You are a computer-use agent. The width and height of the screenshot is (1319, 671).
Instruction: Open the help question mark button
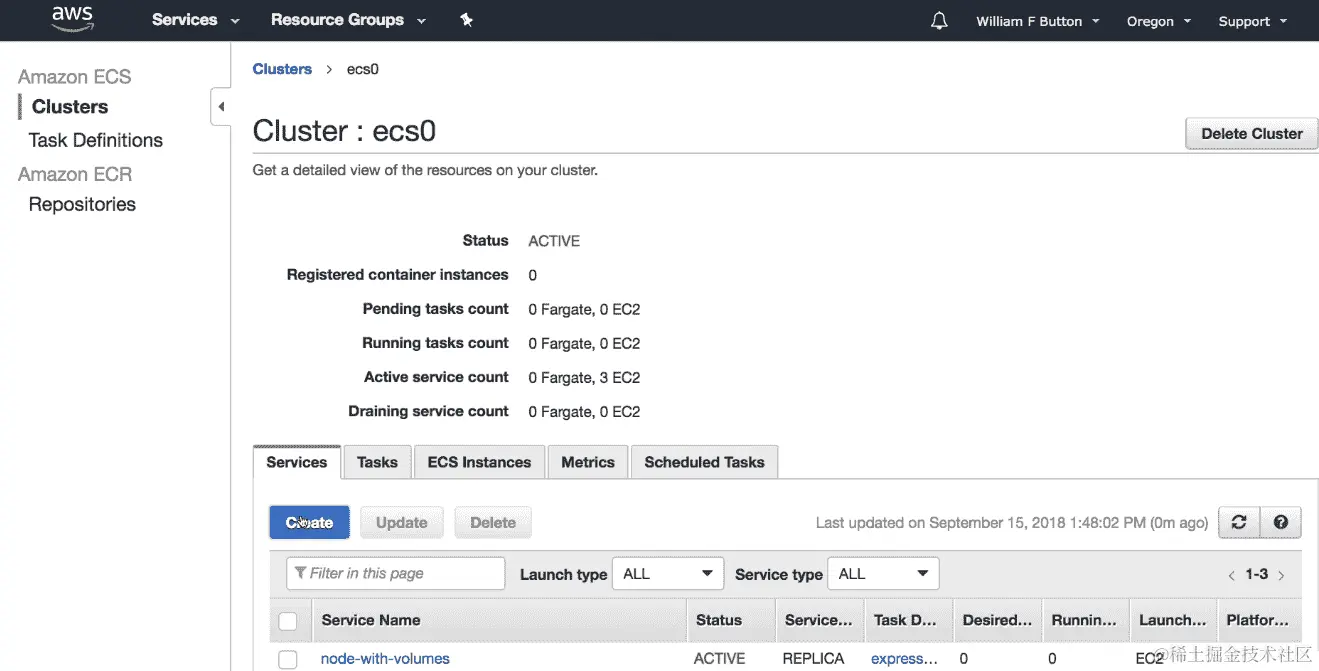[1280, 522]
